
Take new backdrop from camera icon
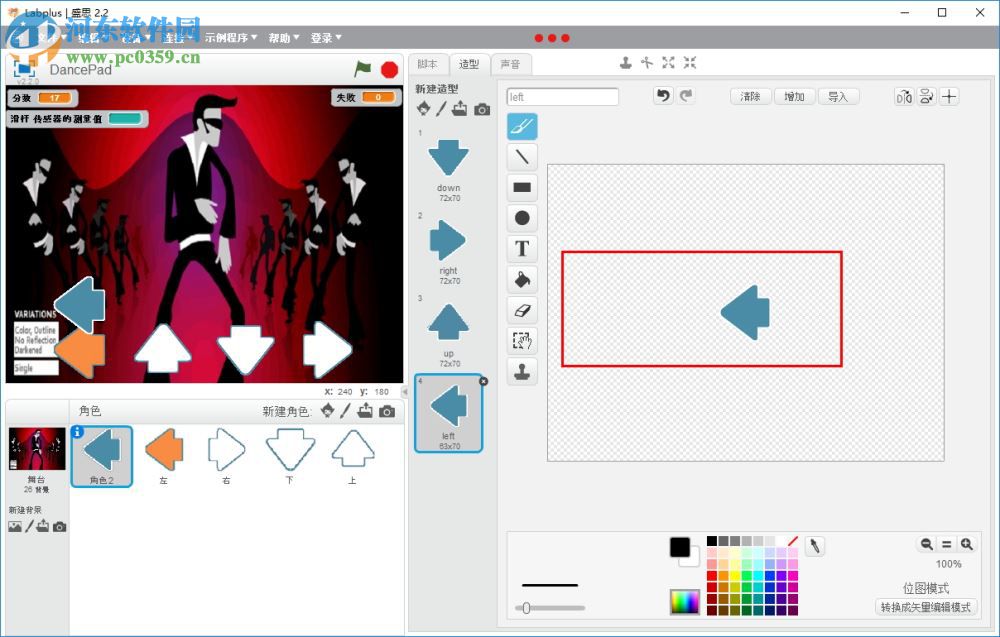click(59, 527)
